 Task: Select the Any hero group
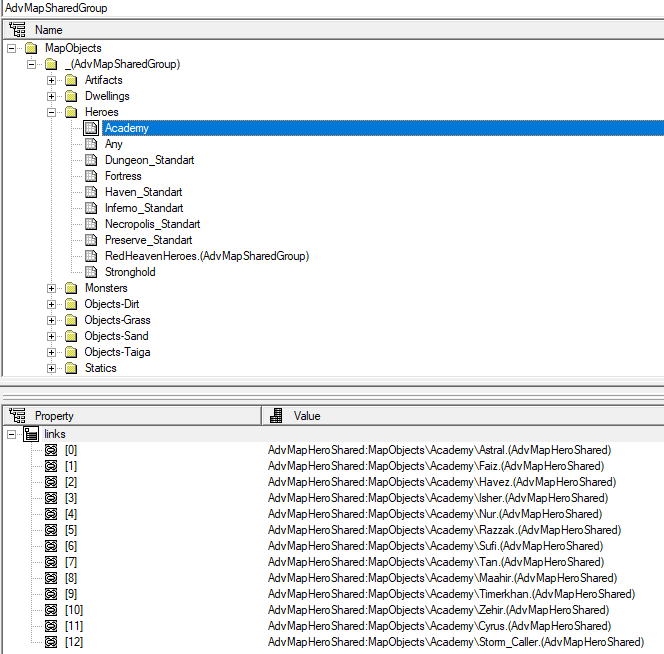(x=114, y=144)
